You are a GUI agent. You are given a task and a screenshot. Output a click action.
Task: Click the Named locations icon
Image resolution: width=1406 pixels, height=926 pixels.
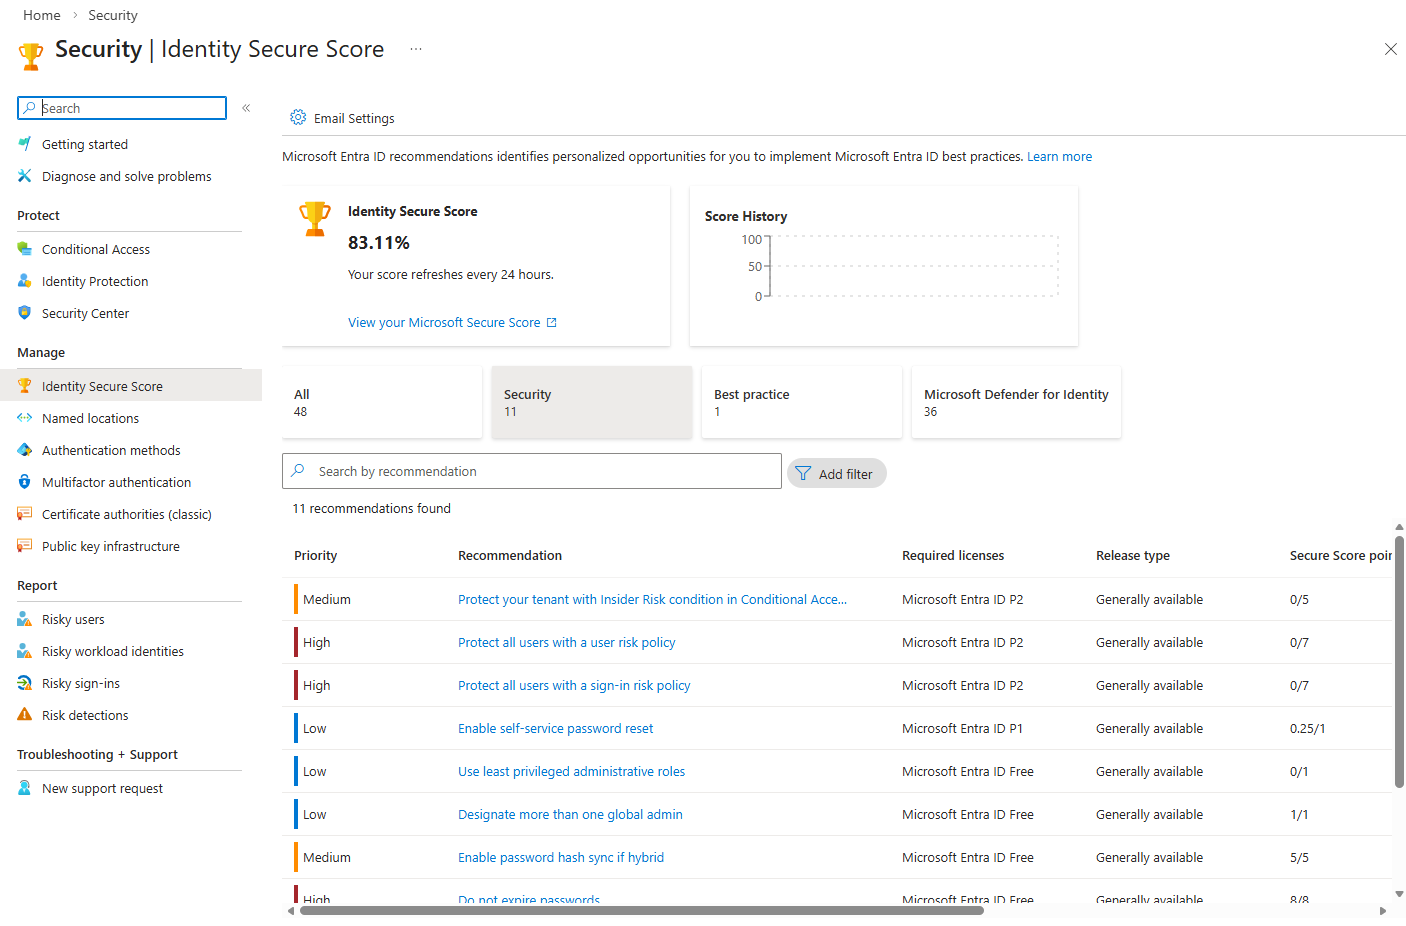(x=25, y=418)
